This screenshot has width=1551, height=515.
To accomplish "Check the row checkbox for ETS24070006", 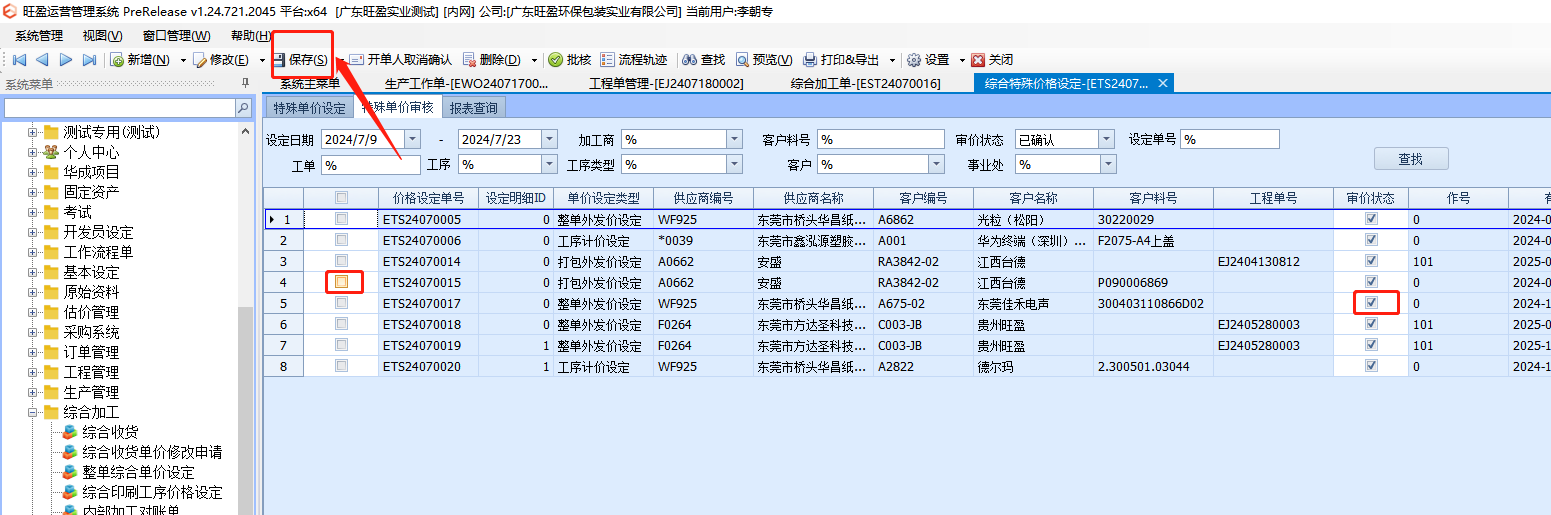I will click(x=342, y=240).
